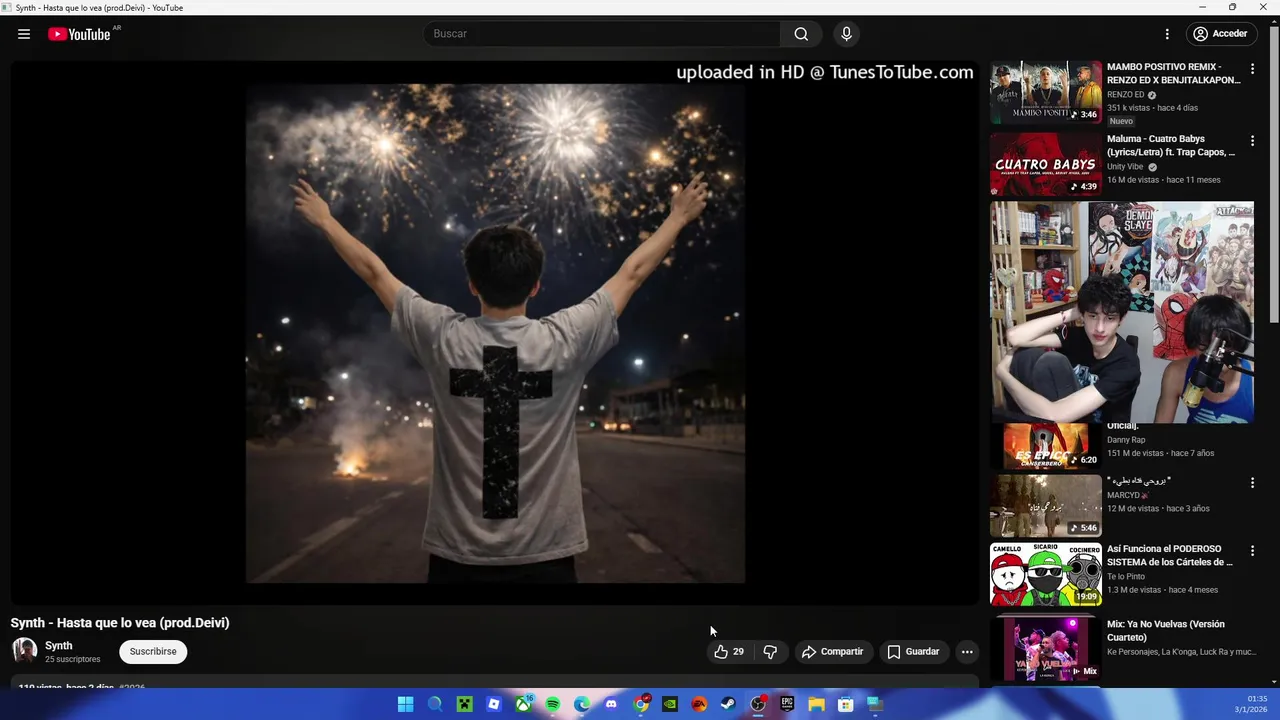Open Steam from taskbar
This screenshot has height=720, width=1280.
click(x=728, y=704)
